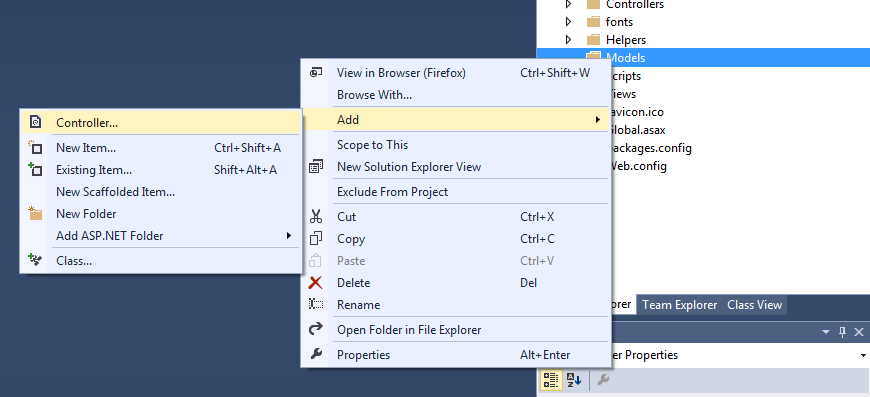Click the New Item icon
Image resolution: width=870 pixels, height=397 pixels.
click(35, 147)
